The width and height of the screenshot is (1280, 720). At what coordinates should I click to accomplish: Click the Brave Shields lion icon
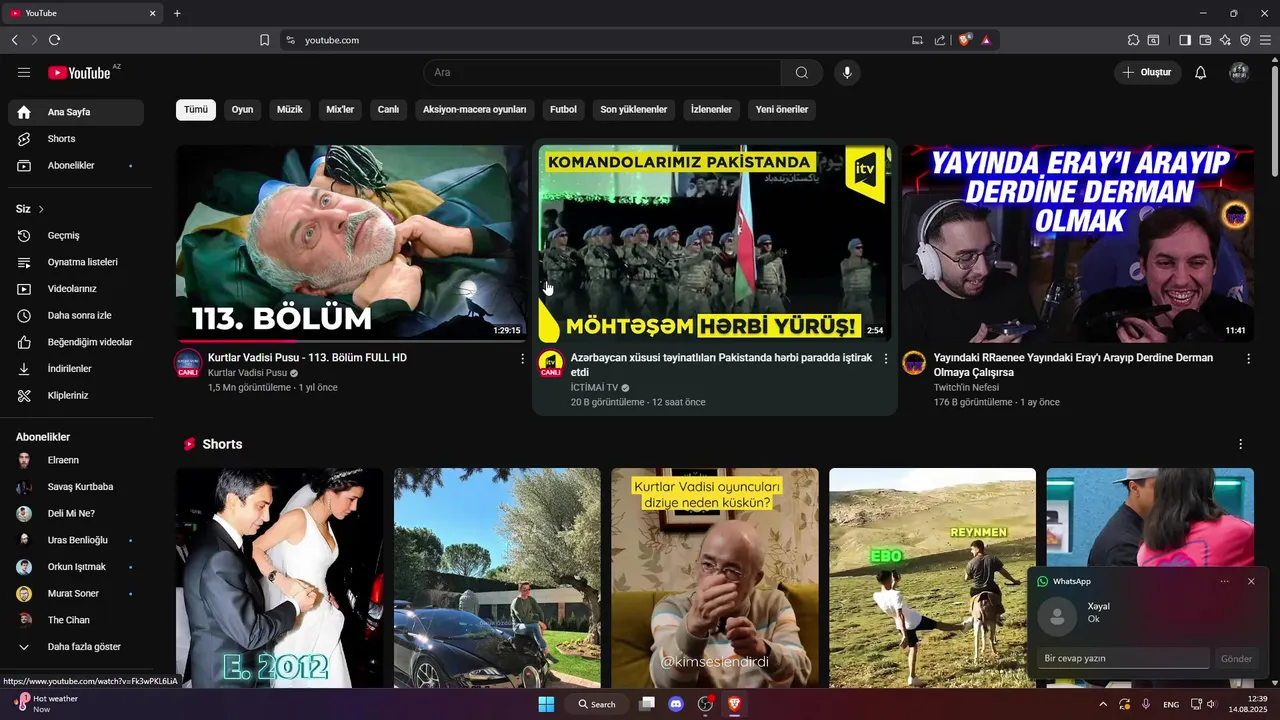pos(964,40)
